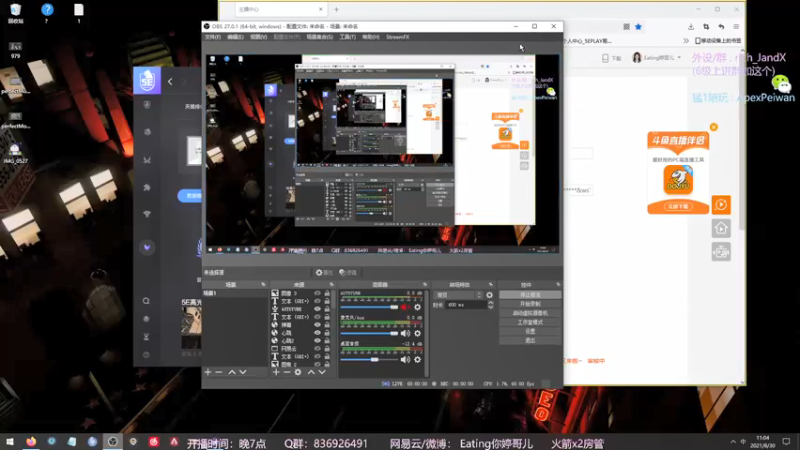Pop out the Audio Mixer dock icon

(424, 285)
